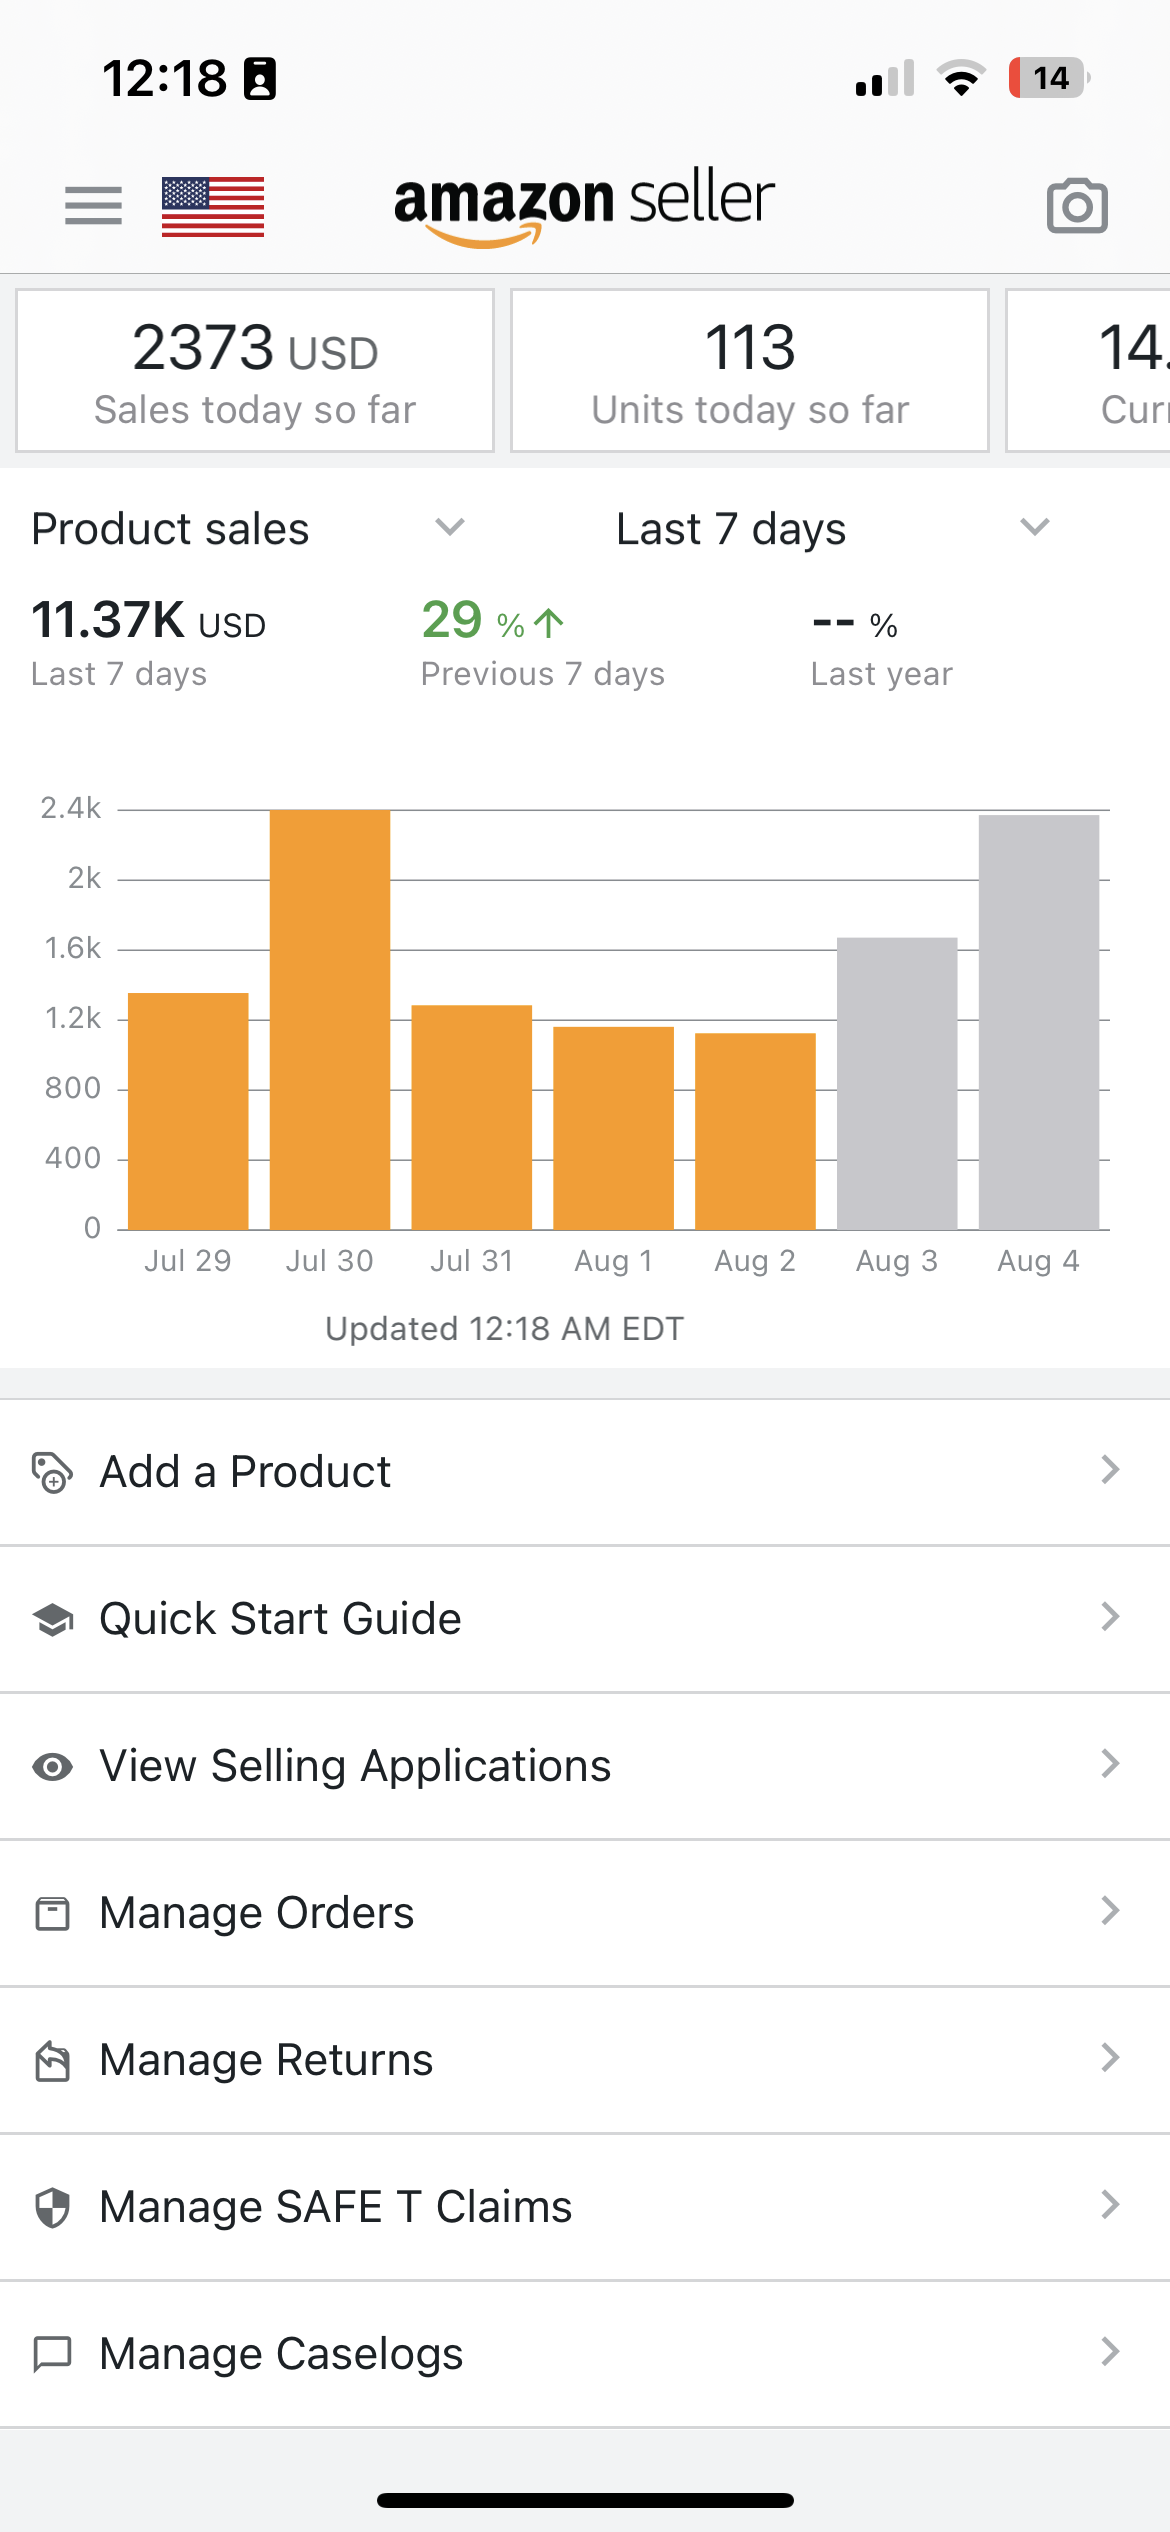The image size is (1170, 2532).
Task: Tap the Add a Product tag icon
Action: point(52,1472)
